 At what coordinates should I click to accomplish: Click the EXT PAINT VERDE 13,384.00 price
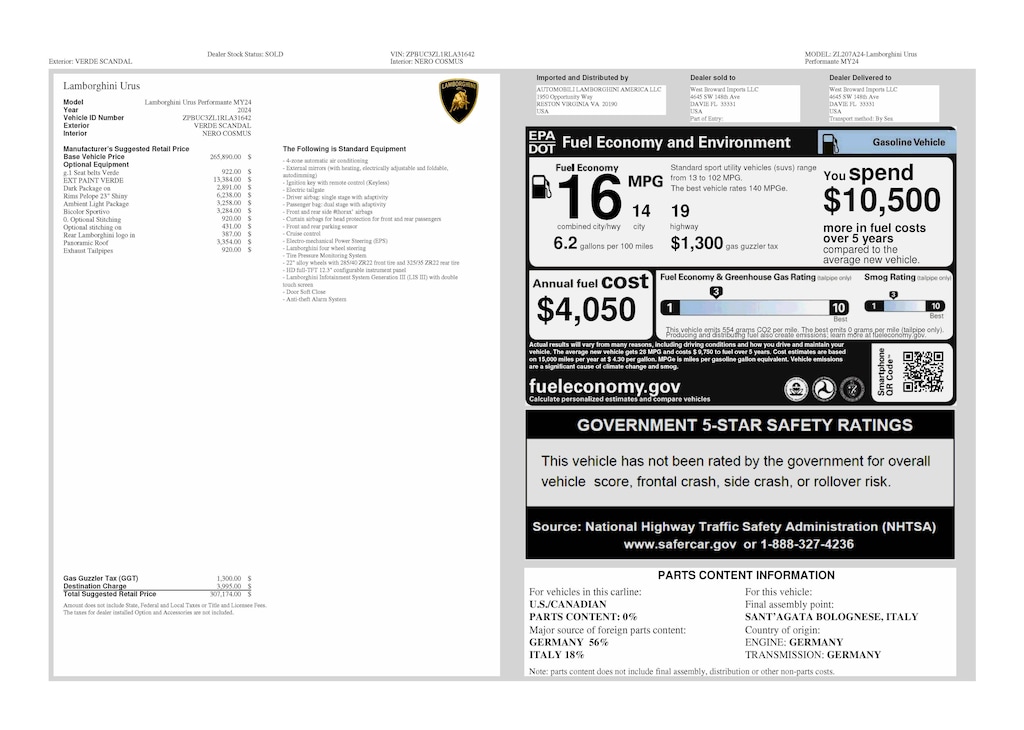227,180
